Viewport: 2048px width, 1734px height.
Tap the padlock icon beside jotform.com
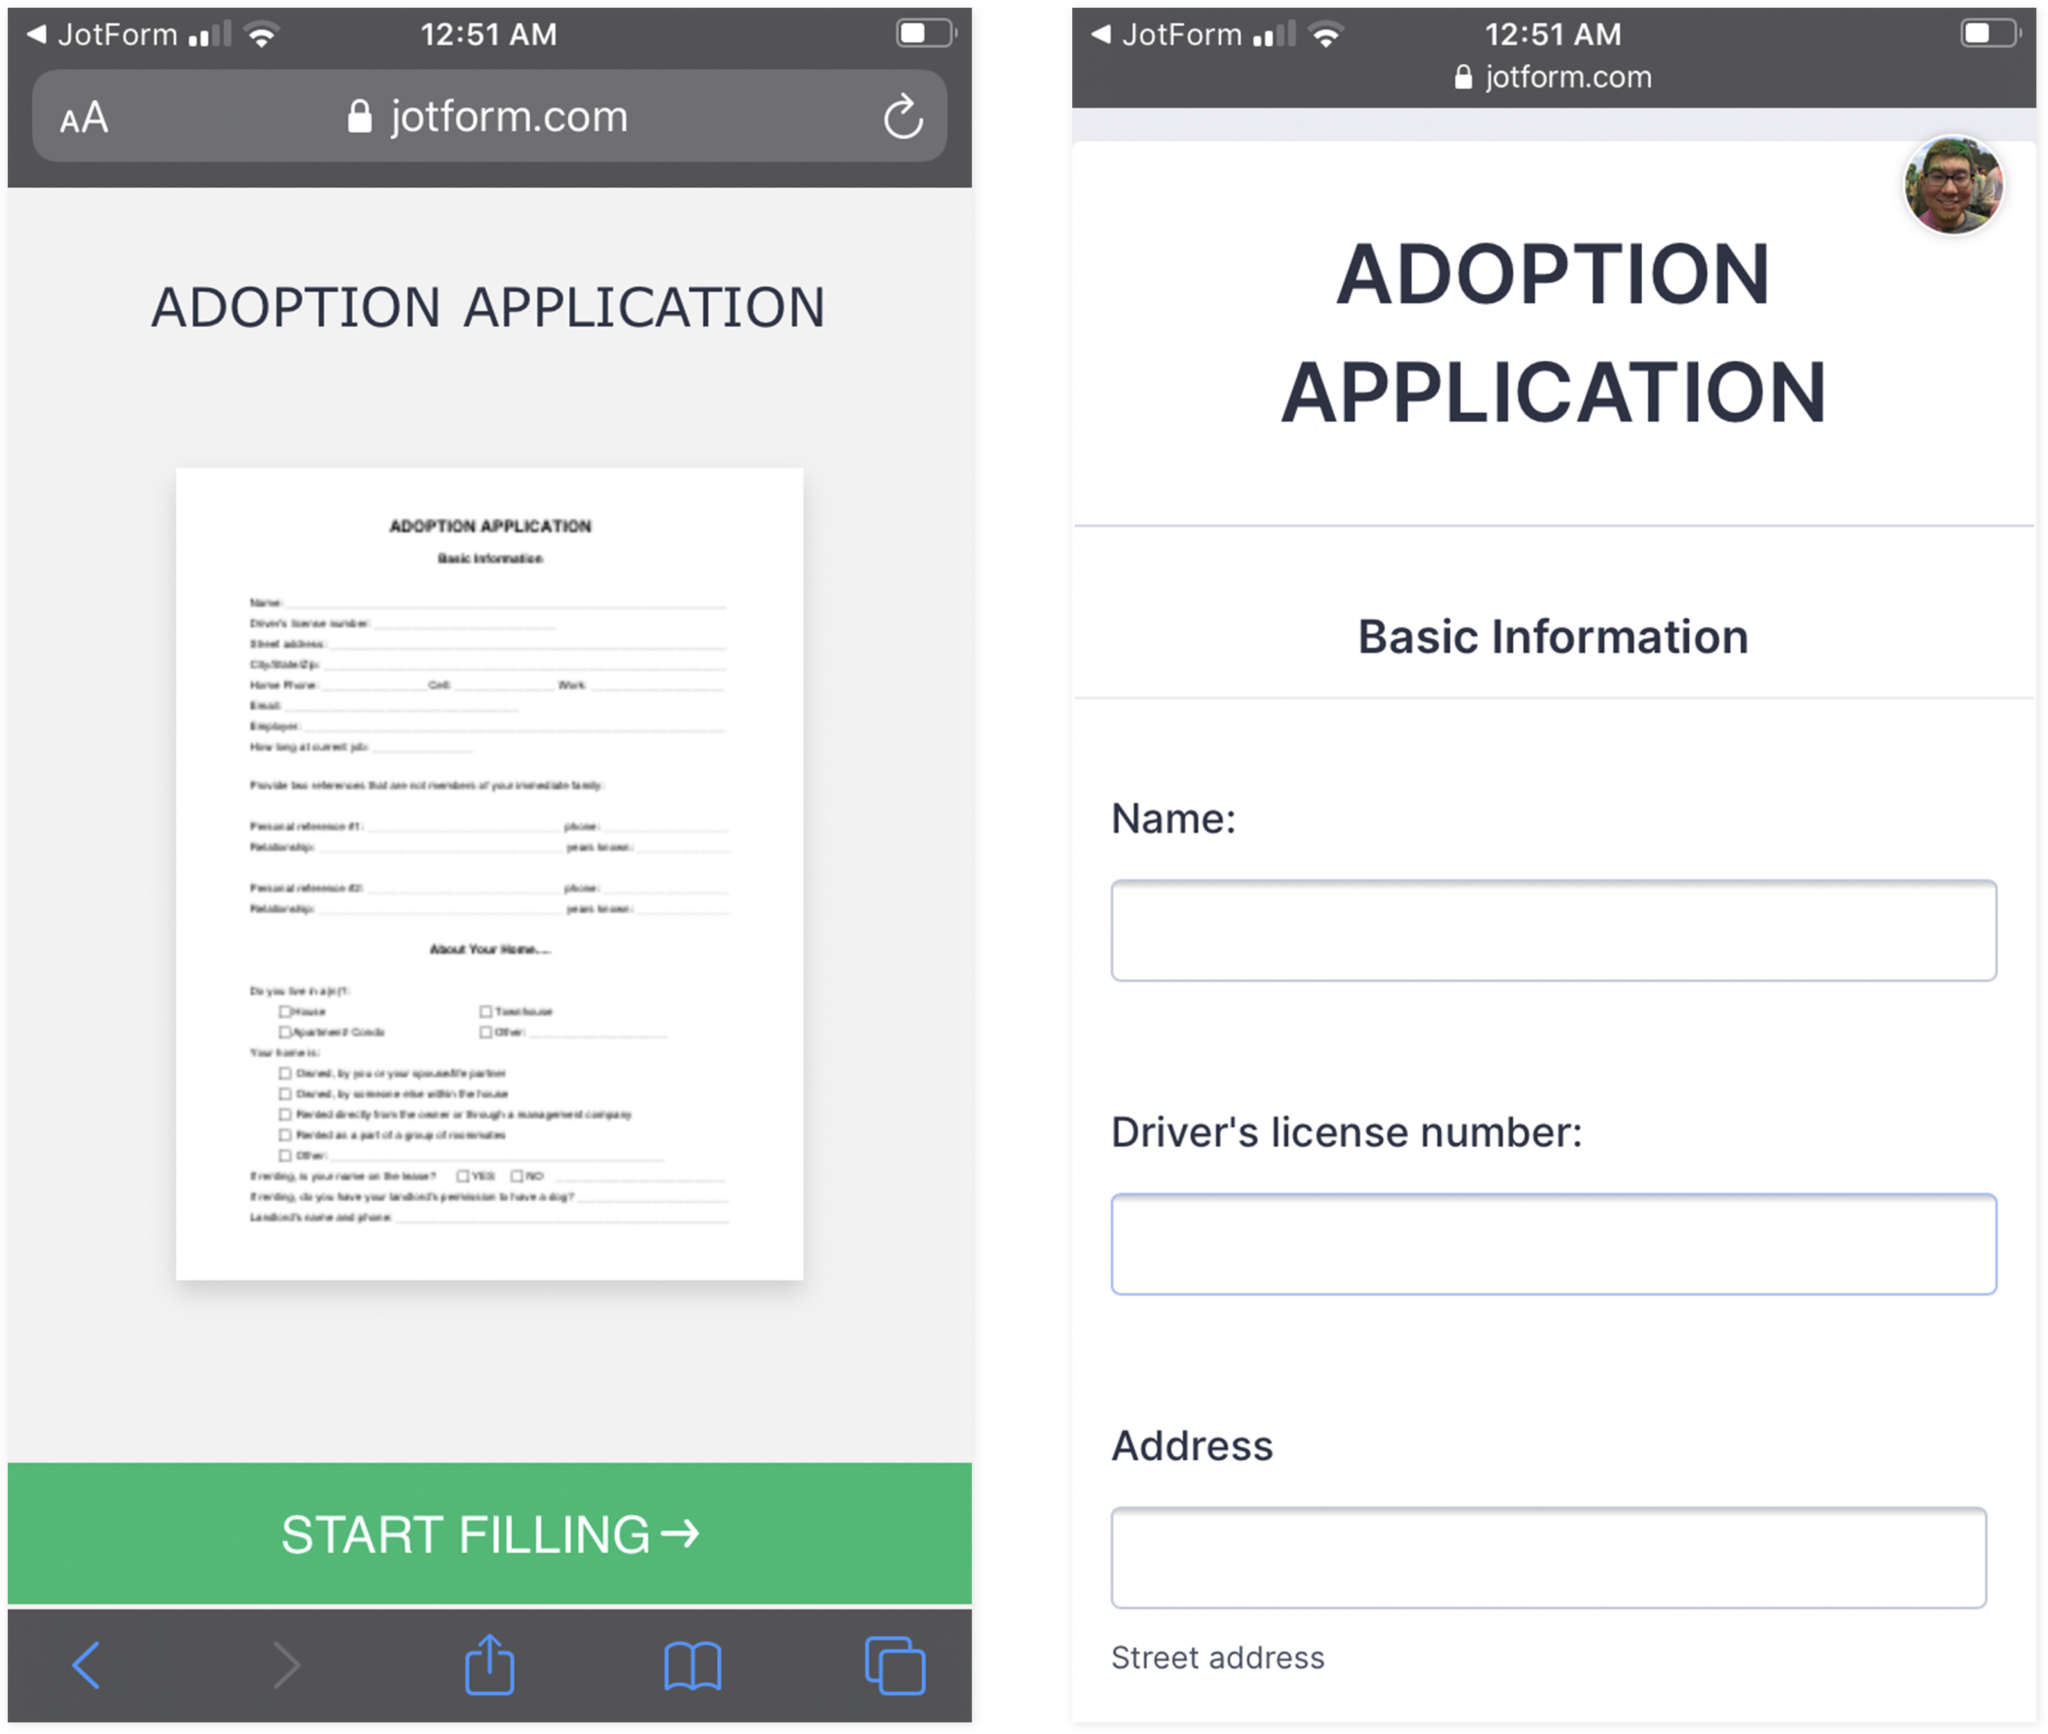[x=360, y=116]
